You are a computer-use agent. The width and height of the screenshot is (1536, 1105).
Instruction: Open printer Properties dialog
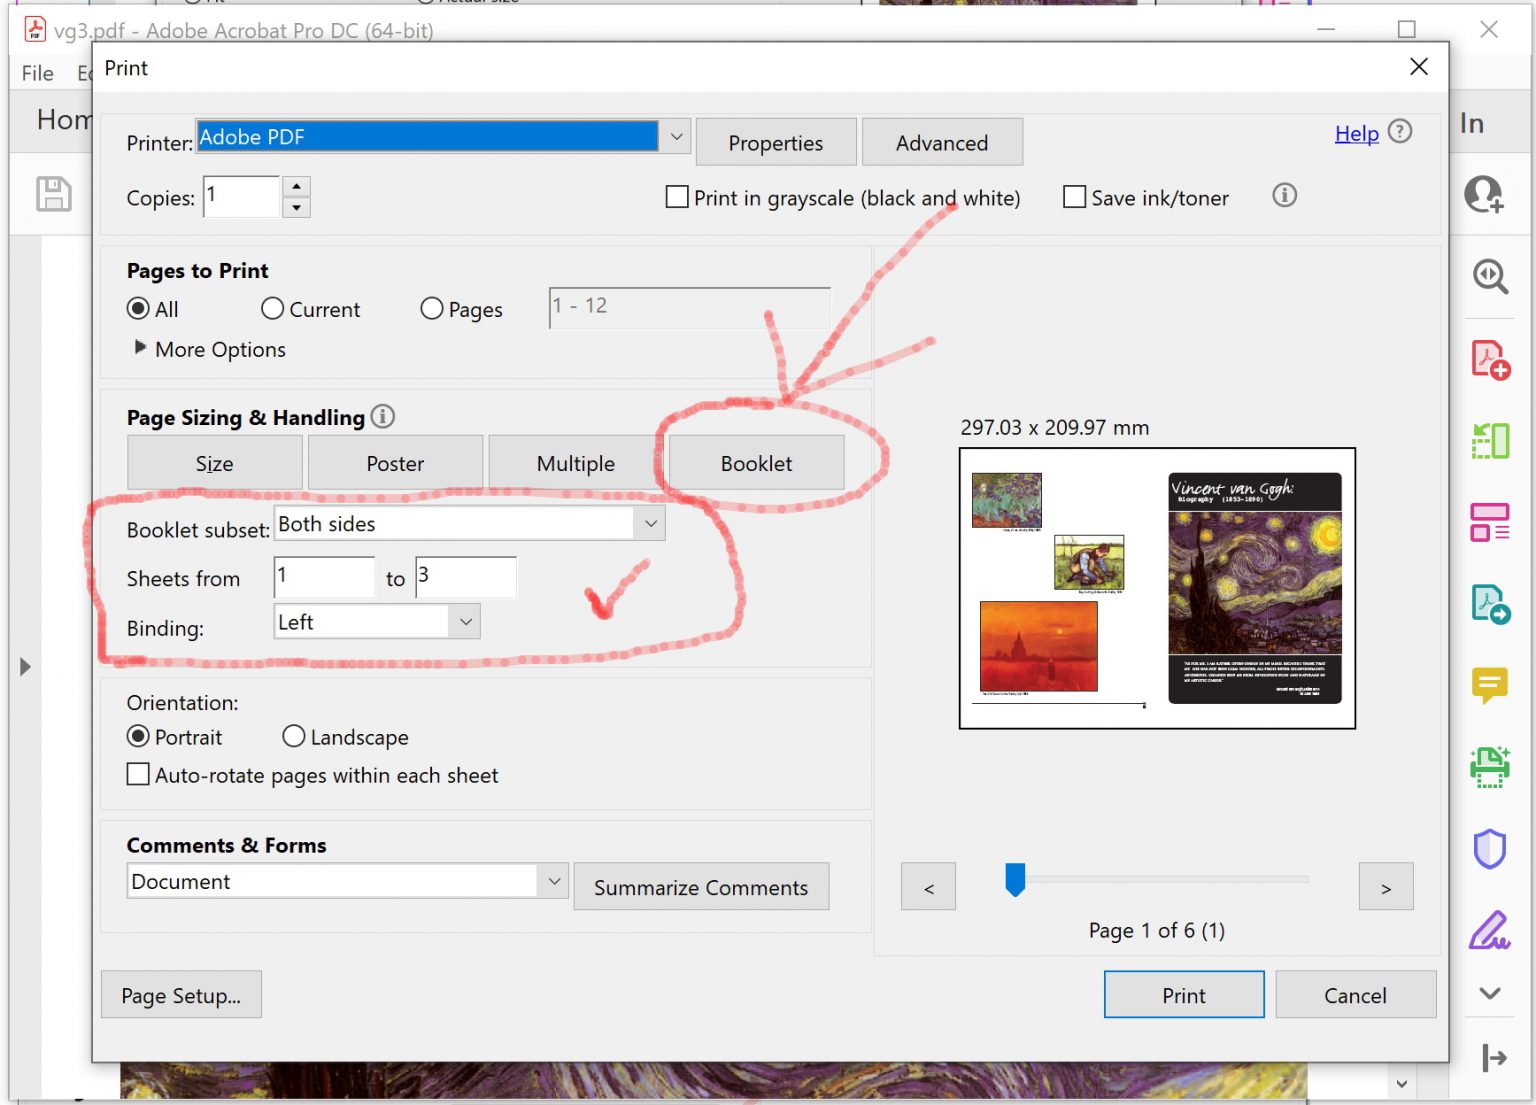point(775,142)
